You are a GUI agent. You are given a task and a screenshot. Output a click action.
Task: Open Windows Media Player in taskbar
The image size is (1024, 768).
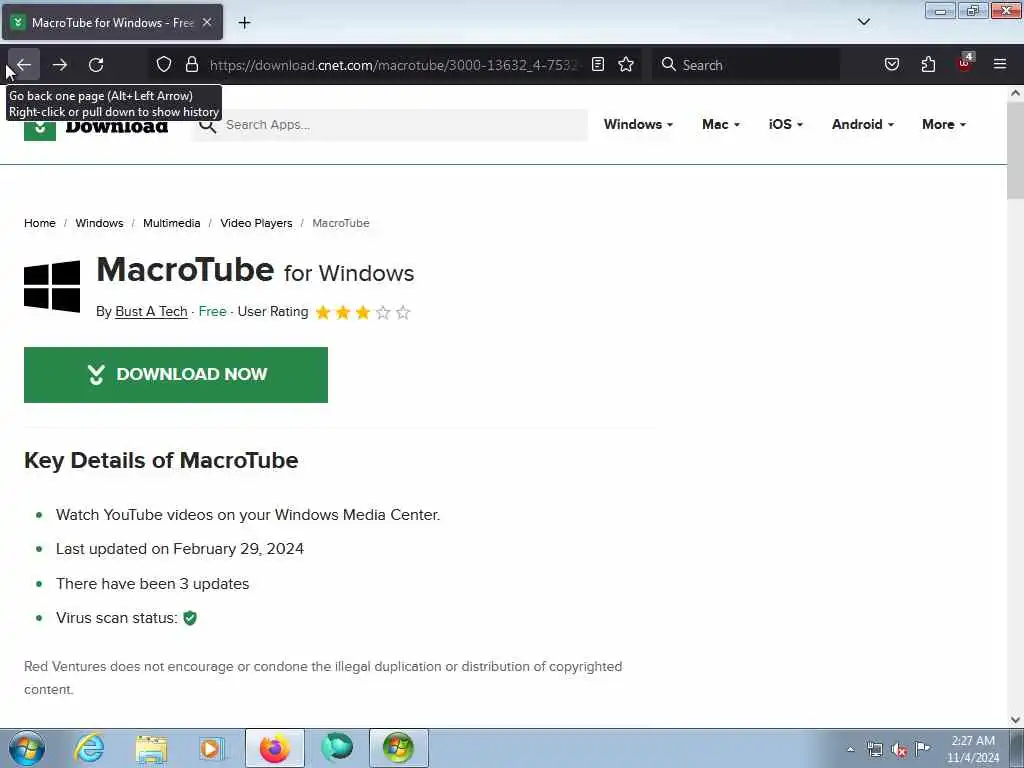click(x=212, y=748)
